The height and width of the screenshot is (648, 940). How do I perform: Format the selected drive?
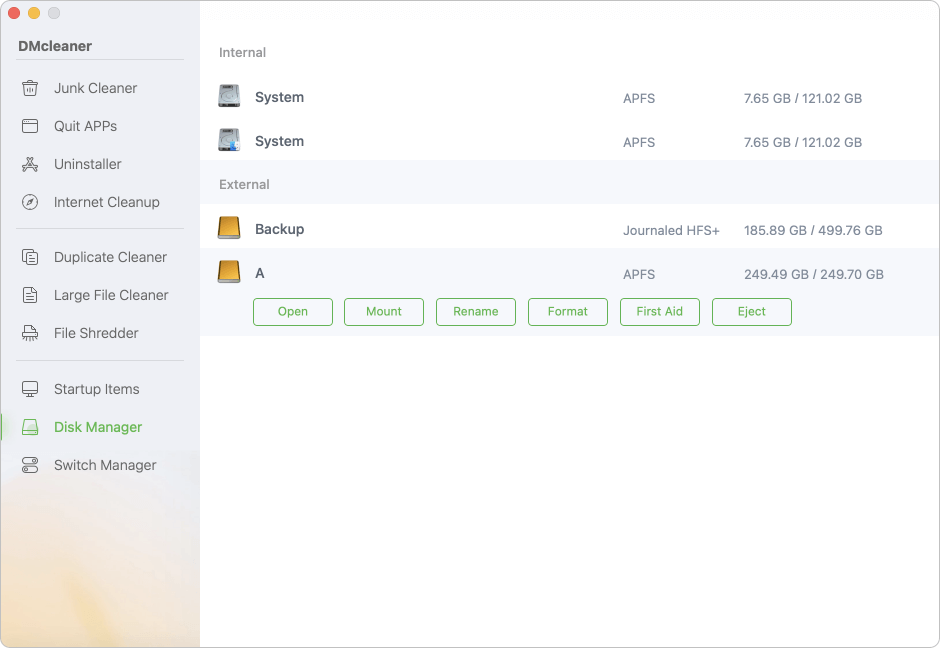567,311
